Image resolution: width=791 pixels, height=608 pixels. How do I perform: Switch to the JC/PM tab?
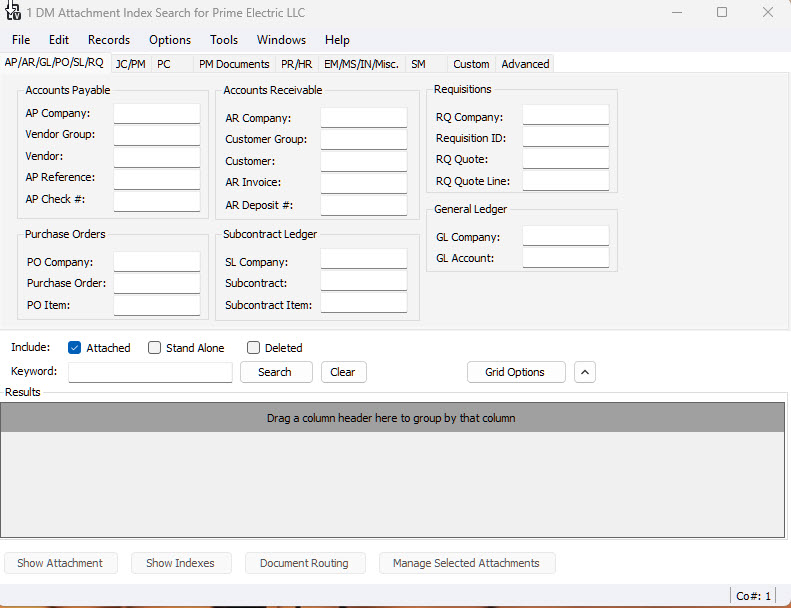(x=131, y=64)
